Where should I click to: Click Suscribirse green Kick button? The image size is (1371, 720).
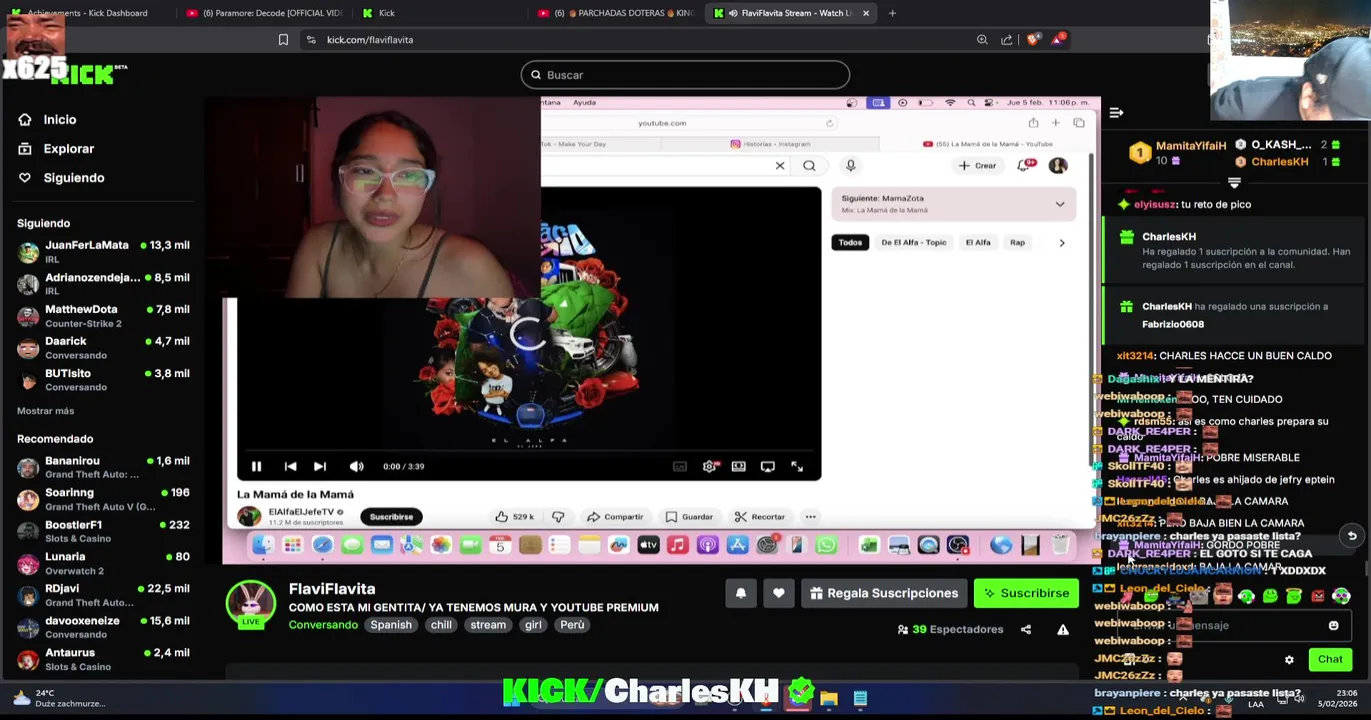pos(1026,593)
